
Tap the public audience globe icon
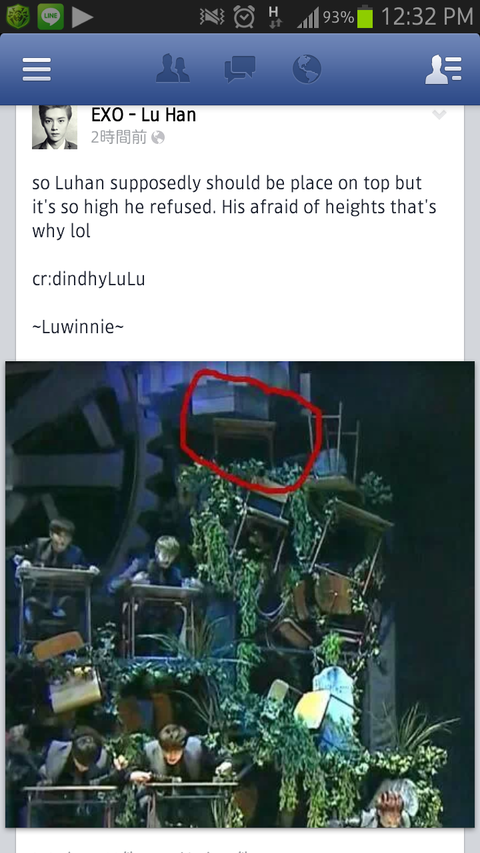point(158,138)
